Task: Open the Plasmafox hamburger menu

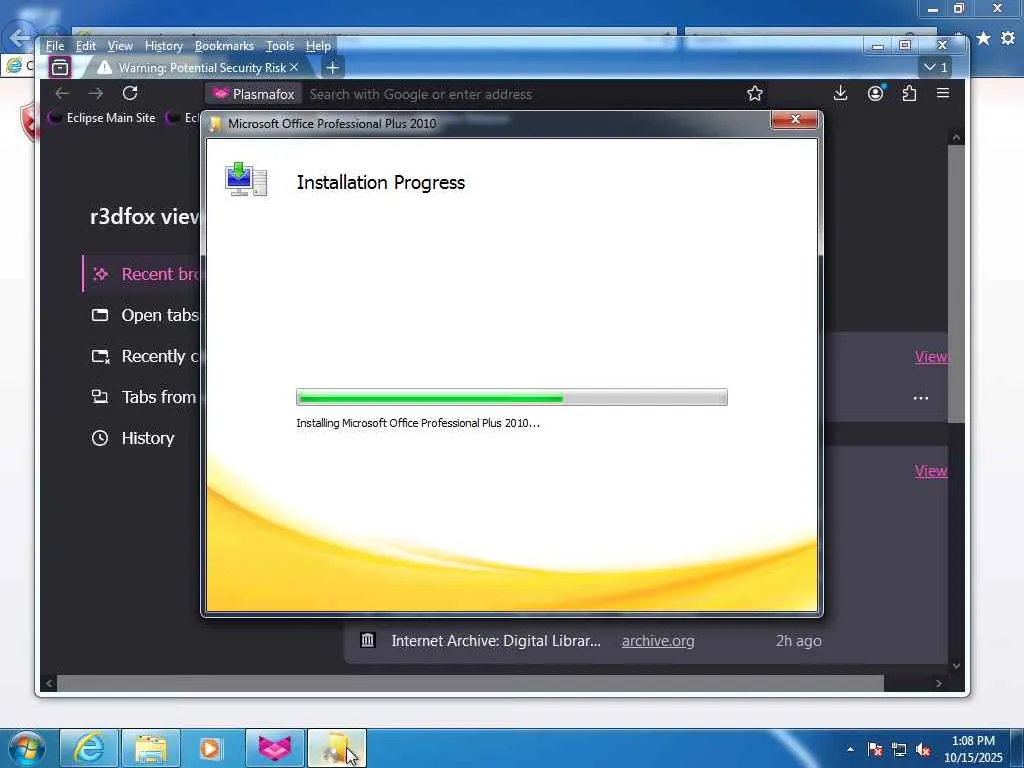Action: tap(943, 93)
